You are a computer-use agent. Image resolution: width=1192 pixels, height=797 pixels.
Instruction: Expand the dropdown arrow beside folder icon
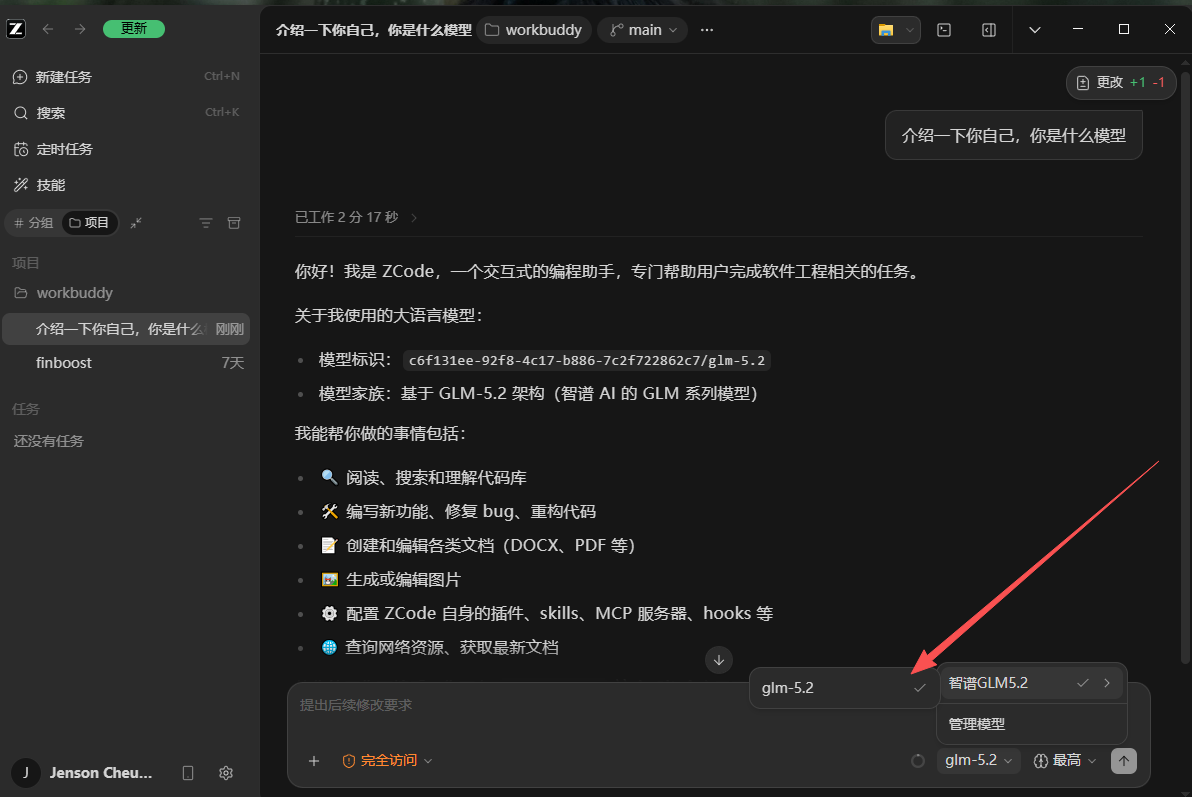click(910, 30)
